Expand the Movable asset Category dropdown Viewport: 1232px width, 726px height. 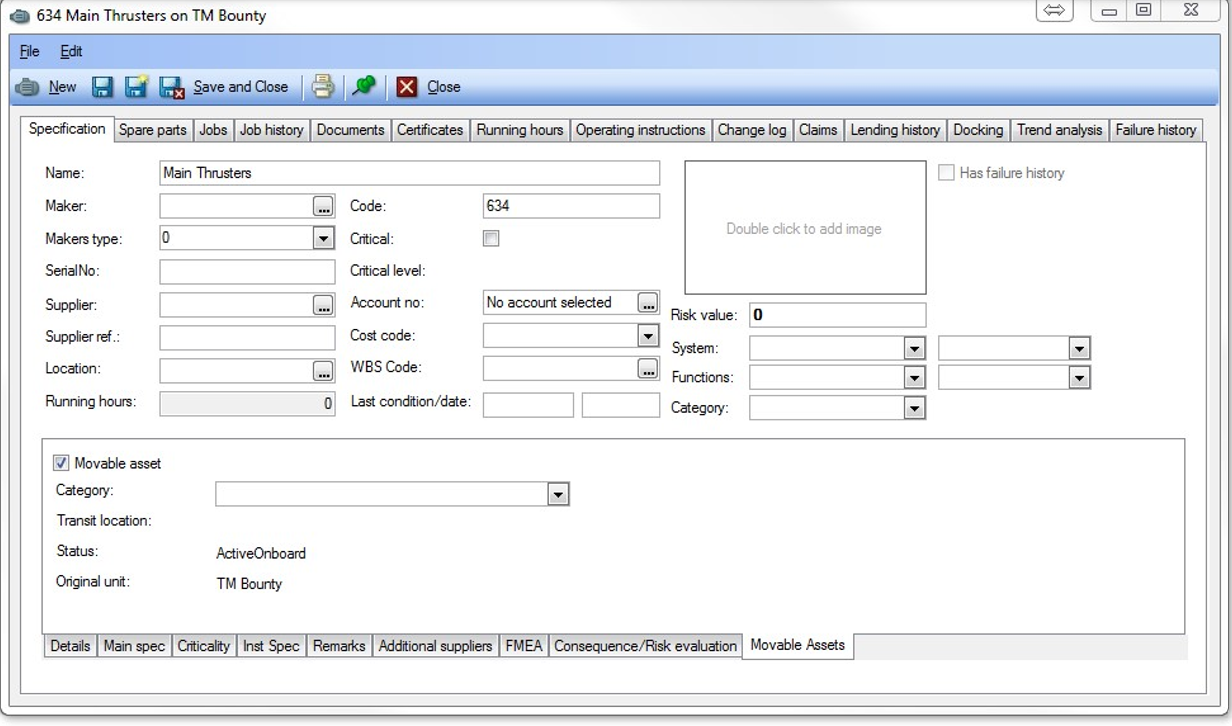[x=557, y=494]
